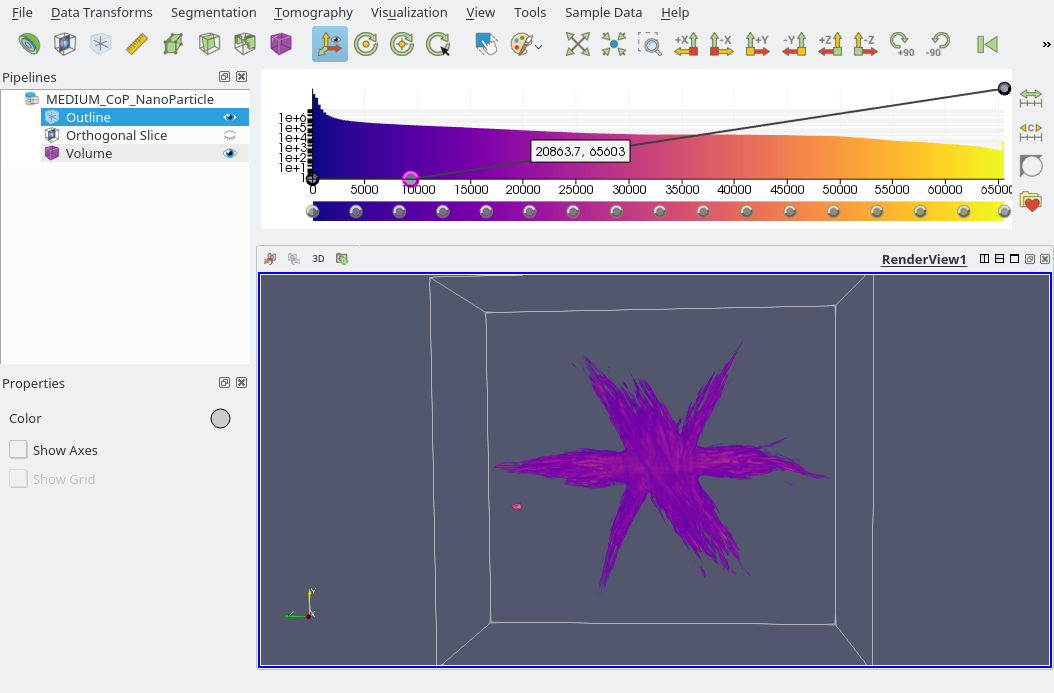Select the Orthogonal Slice module row
This screenshot has height=693, width=1054.
click(145, 135)
